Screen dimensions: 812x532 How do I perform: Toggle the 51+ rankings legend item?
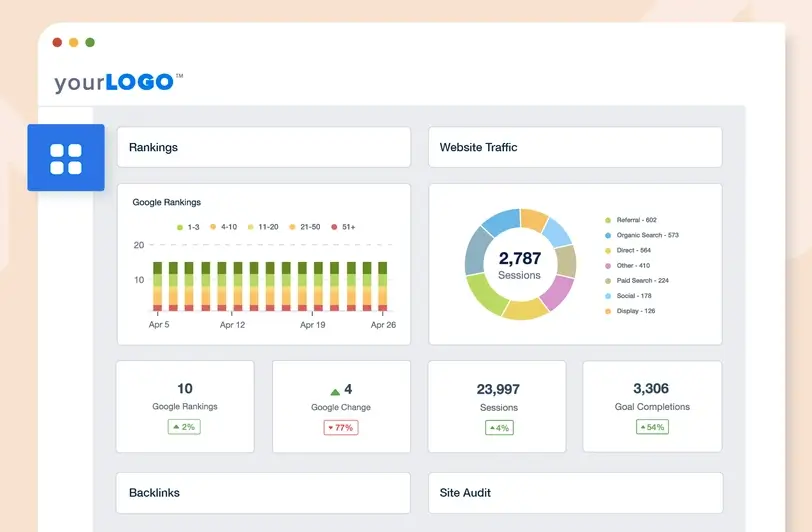[343, 227]
